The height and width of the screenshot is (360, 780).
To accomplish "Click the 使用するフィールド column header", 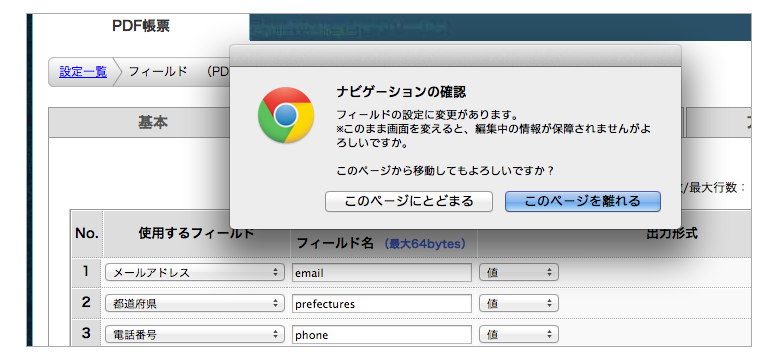I will point(196,233).
